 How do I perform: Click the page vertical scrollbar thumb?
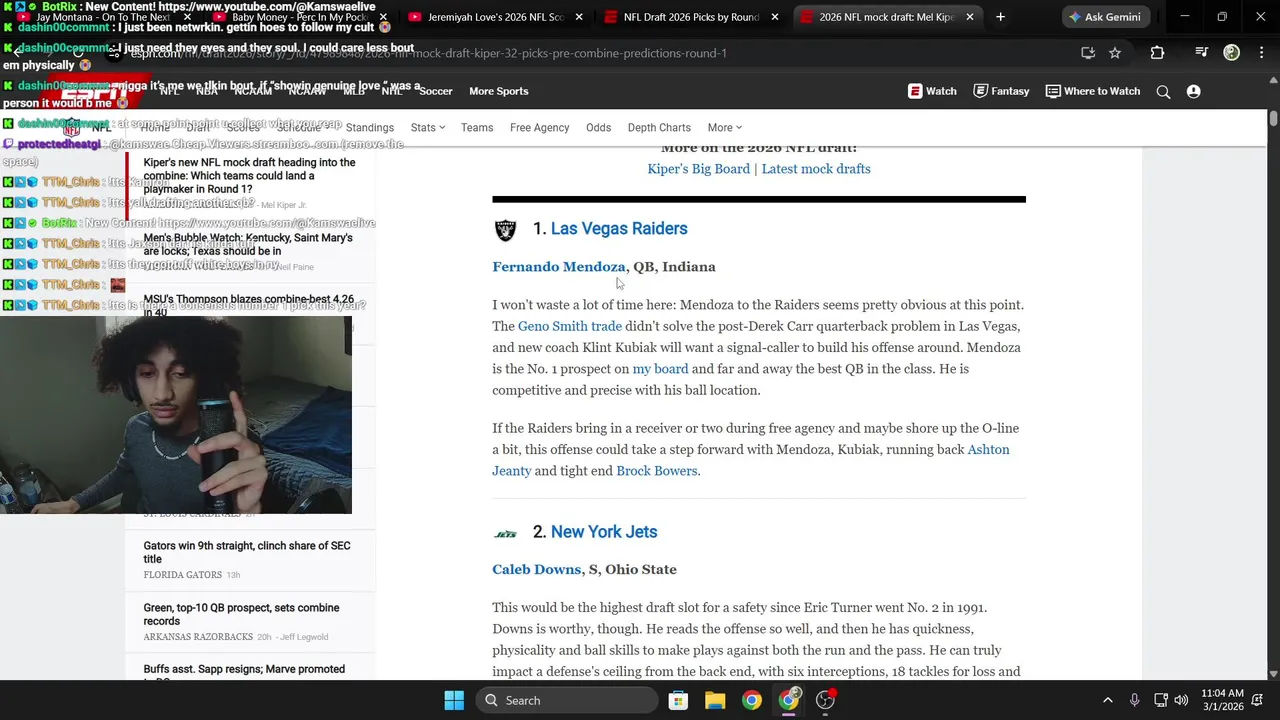pos(1273,119)
